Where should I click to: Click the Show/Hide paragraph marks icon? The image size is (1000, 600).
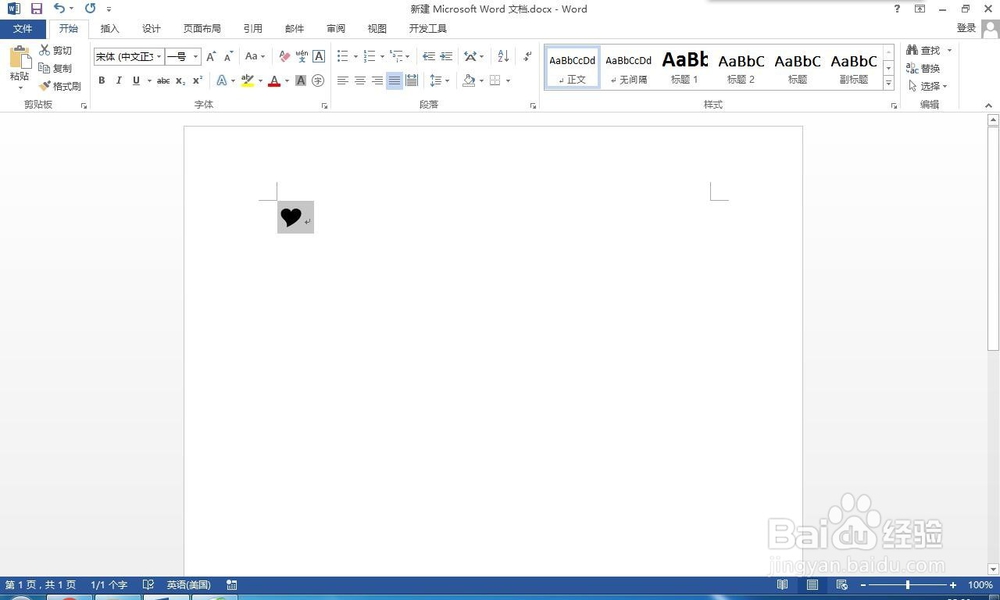pyautogui.click(x=527, y=57)
